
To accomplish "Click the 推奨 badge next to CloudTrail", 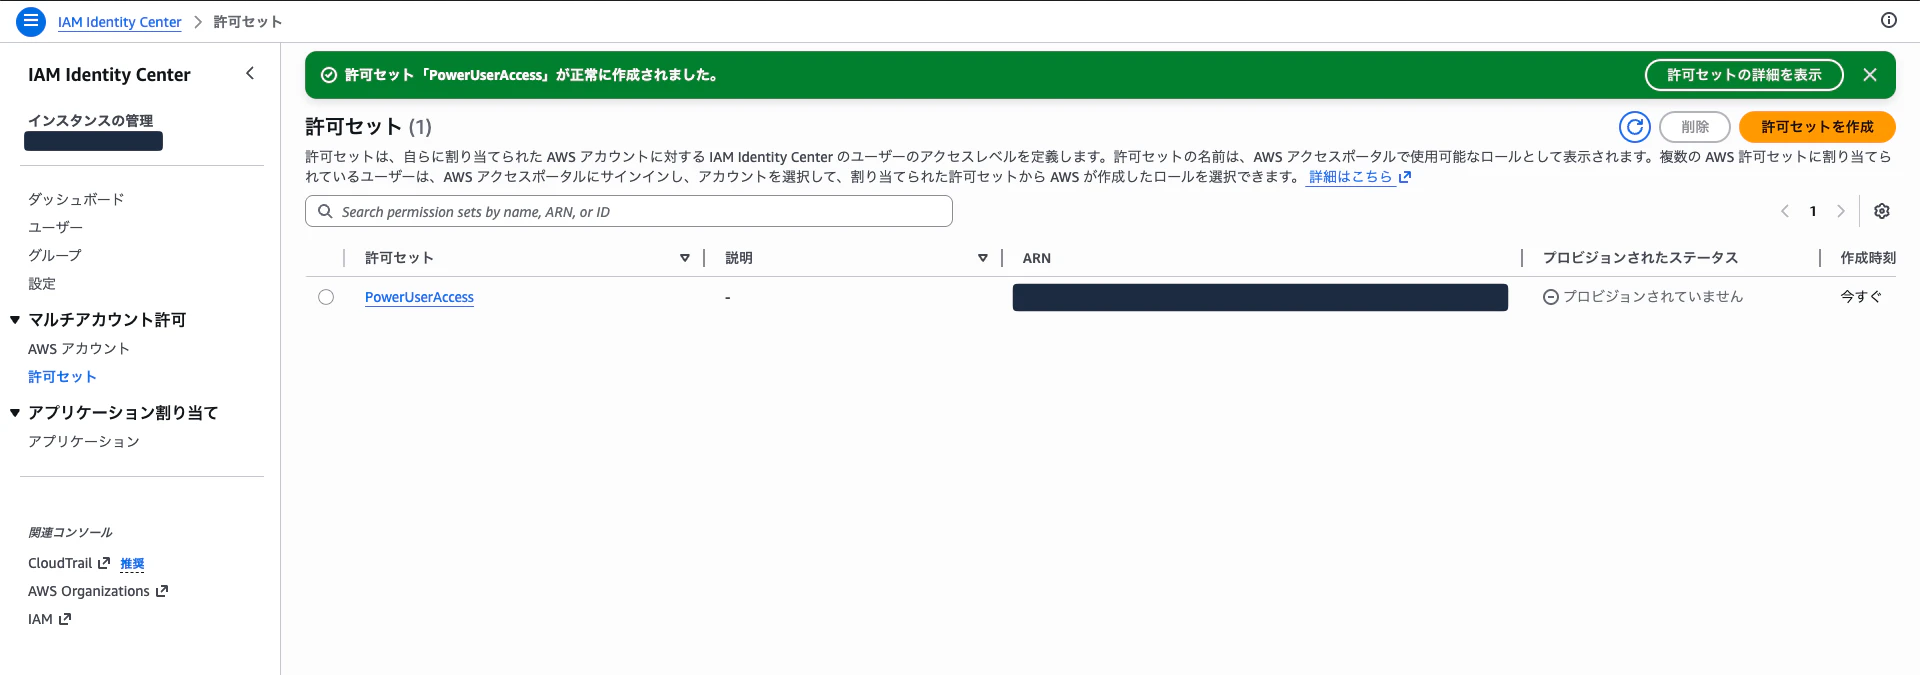I will click(x=132, y=564).
